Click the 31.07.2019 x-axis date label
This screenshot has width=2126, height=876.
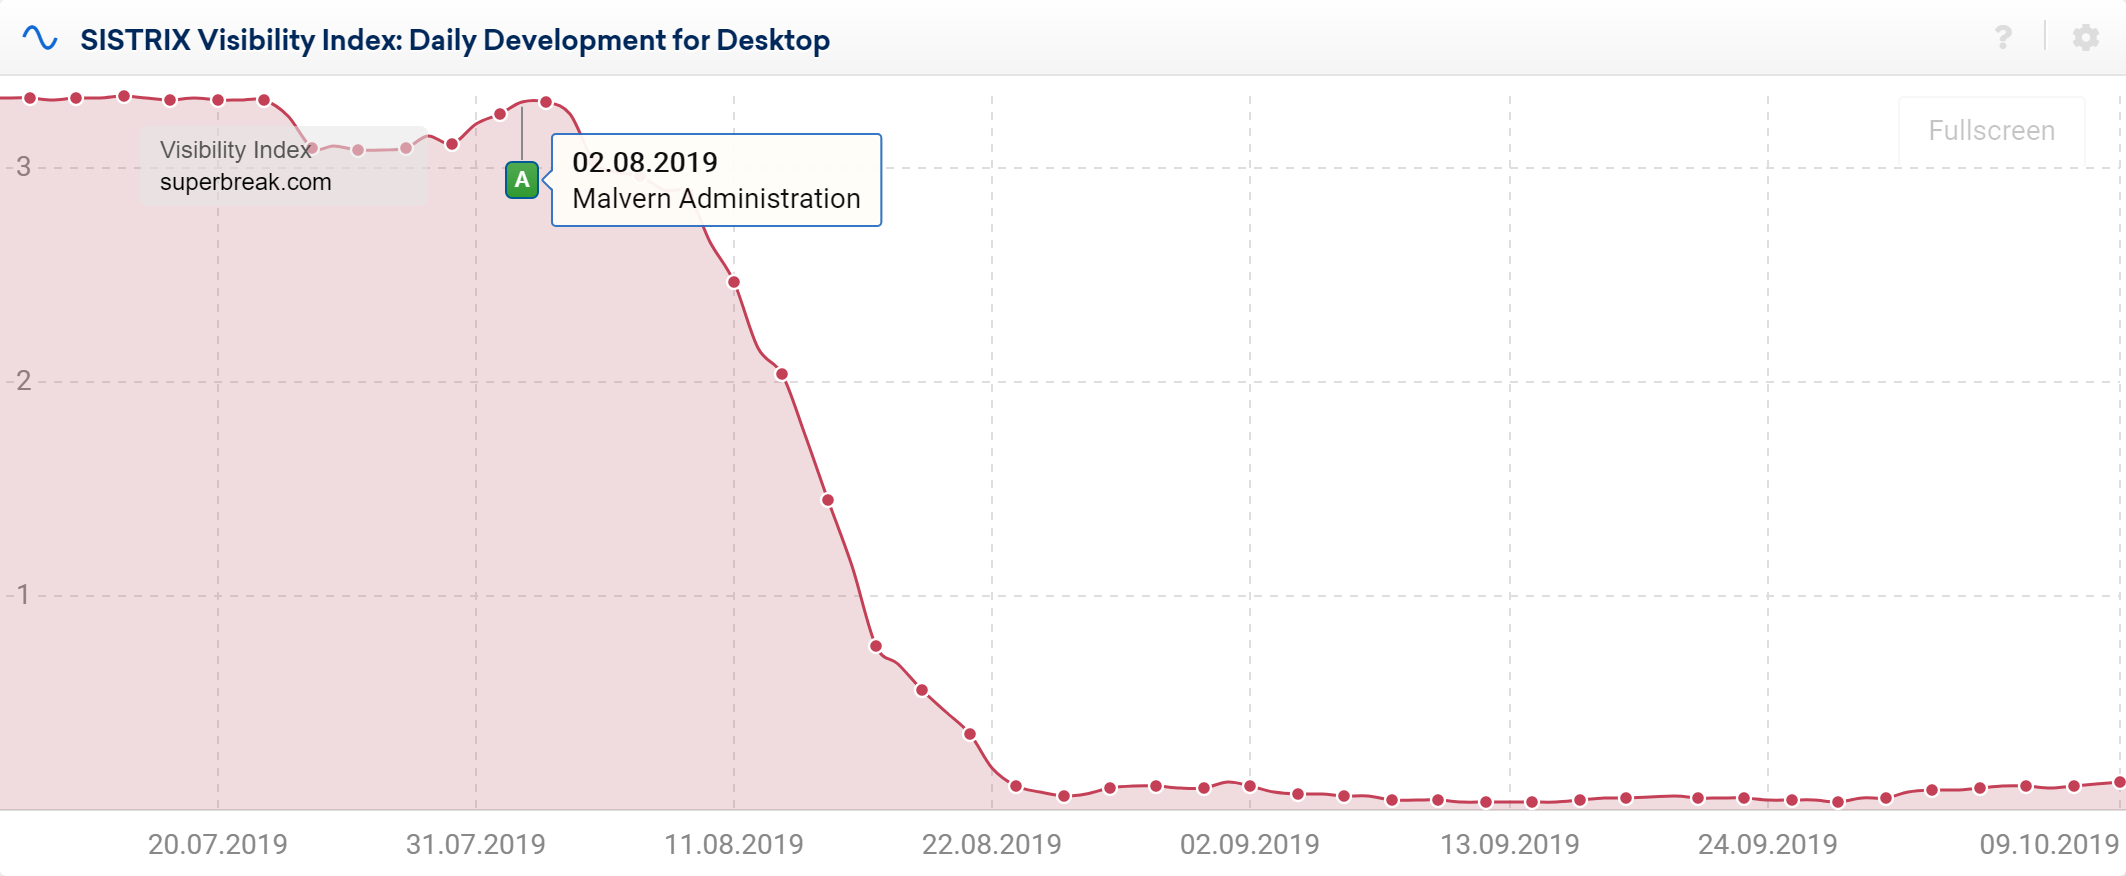(476, 845)
